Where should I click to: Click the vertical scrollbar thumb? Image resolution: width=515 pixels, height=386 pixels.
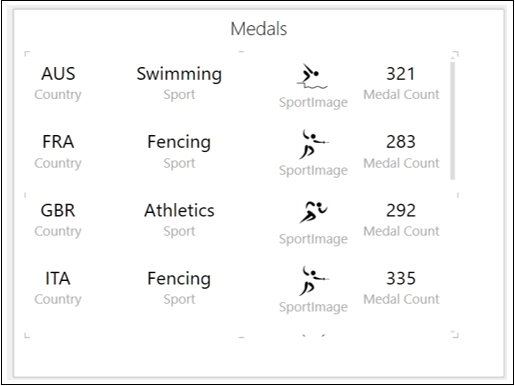(x=452, y=121)
